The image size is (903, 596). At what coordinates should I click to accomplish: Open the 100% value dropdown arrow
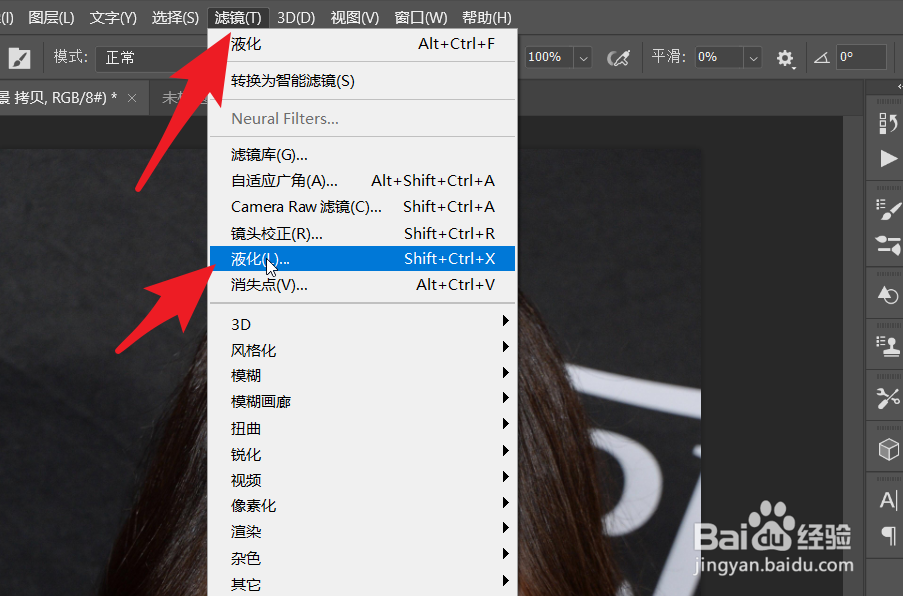coord(583,58)
